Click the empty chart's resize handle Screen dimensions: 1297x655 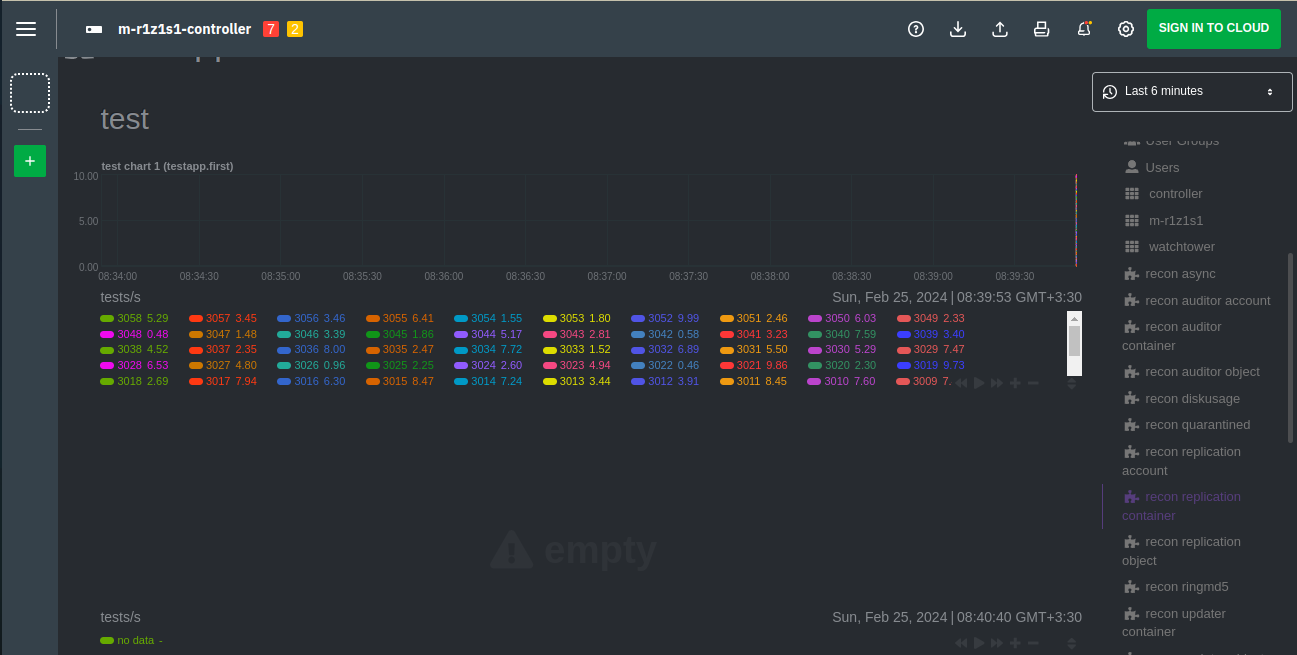1072,643
